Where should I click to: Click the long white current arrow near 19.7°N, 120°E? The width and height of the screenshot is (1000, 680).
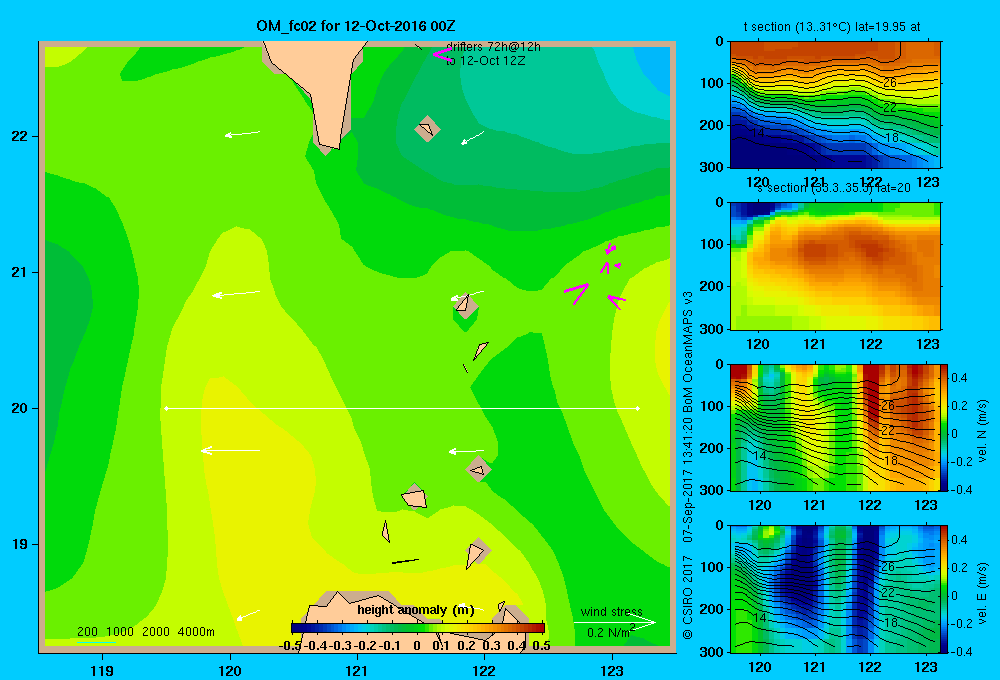(x=230, y=450)
